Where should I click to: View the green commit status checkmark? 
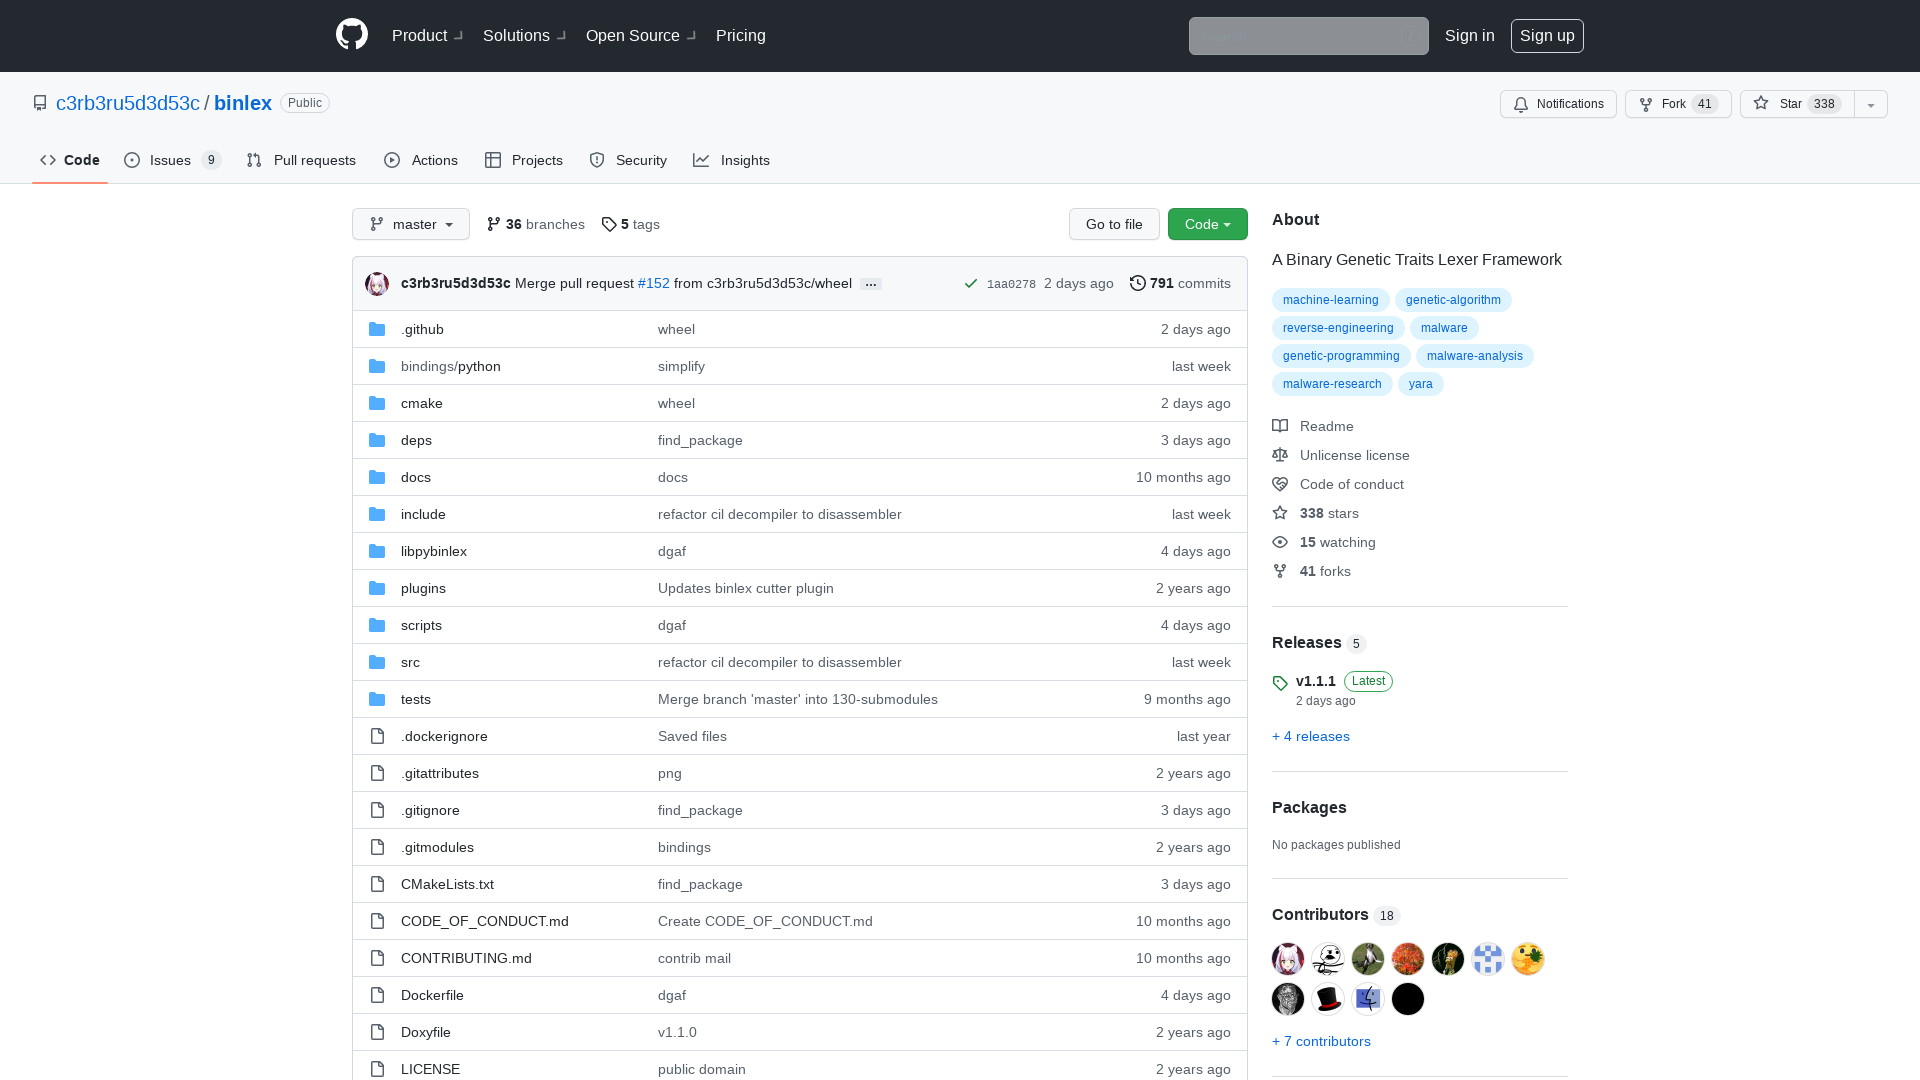click(x=970, y=284)
